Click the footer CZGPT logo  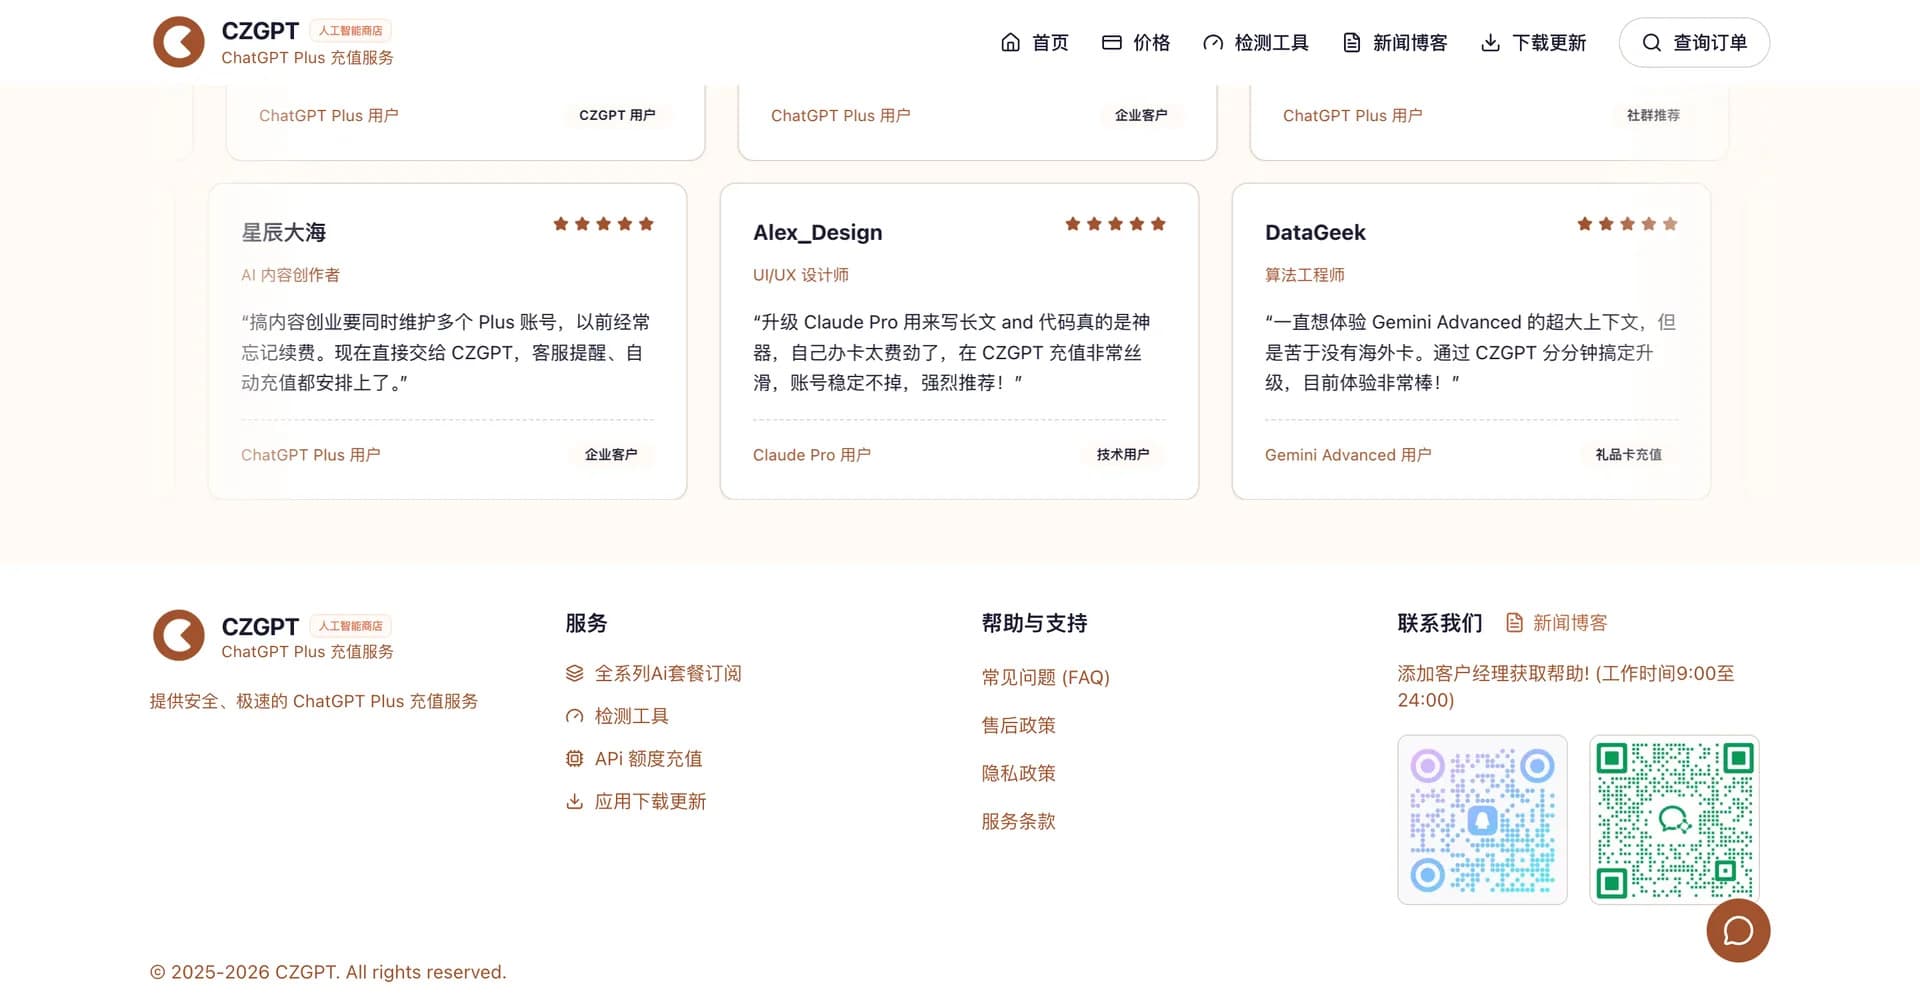tap(179, 636)
